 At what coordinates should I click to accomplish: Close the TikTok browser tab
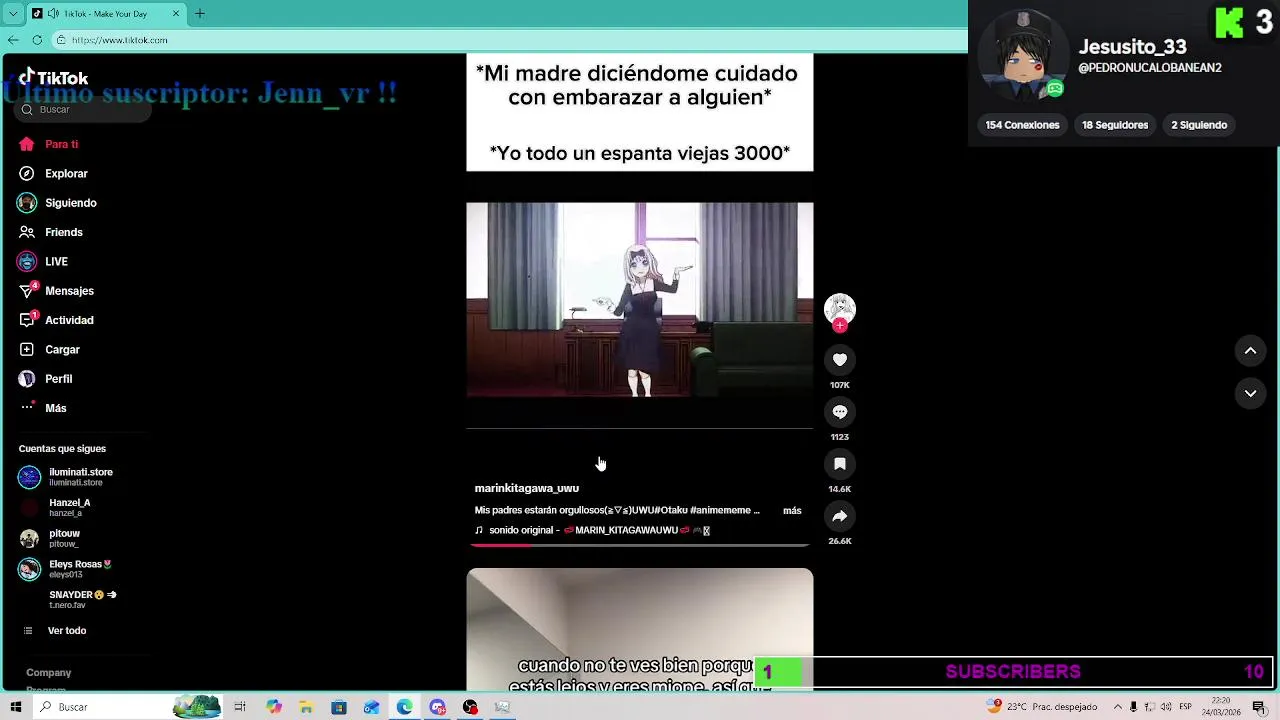(x=177, y=14)
